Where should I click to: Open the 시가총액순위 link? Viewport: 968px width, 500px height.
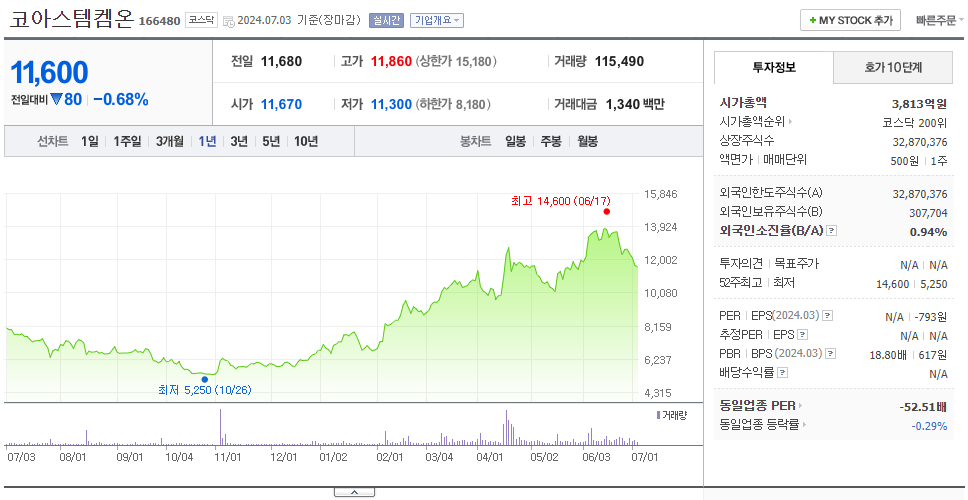[756, 122]
